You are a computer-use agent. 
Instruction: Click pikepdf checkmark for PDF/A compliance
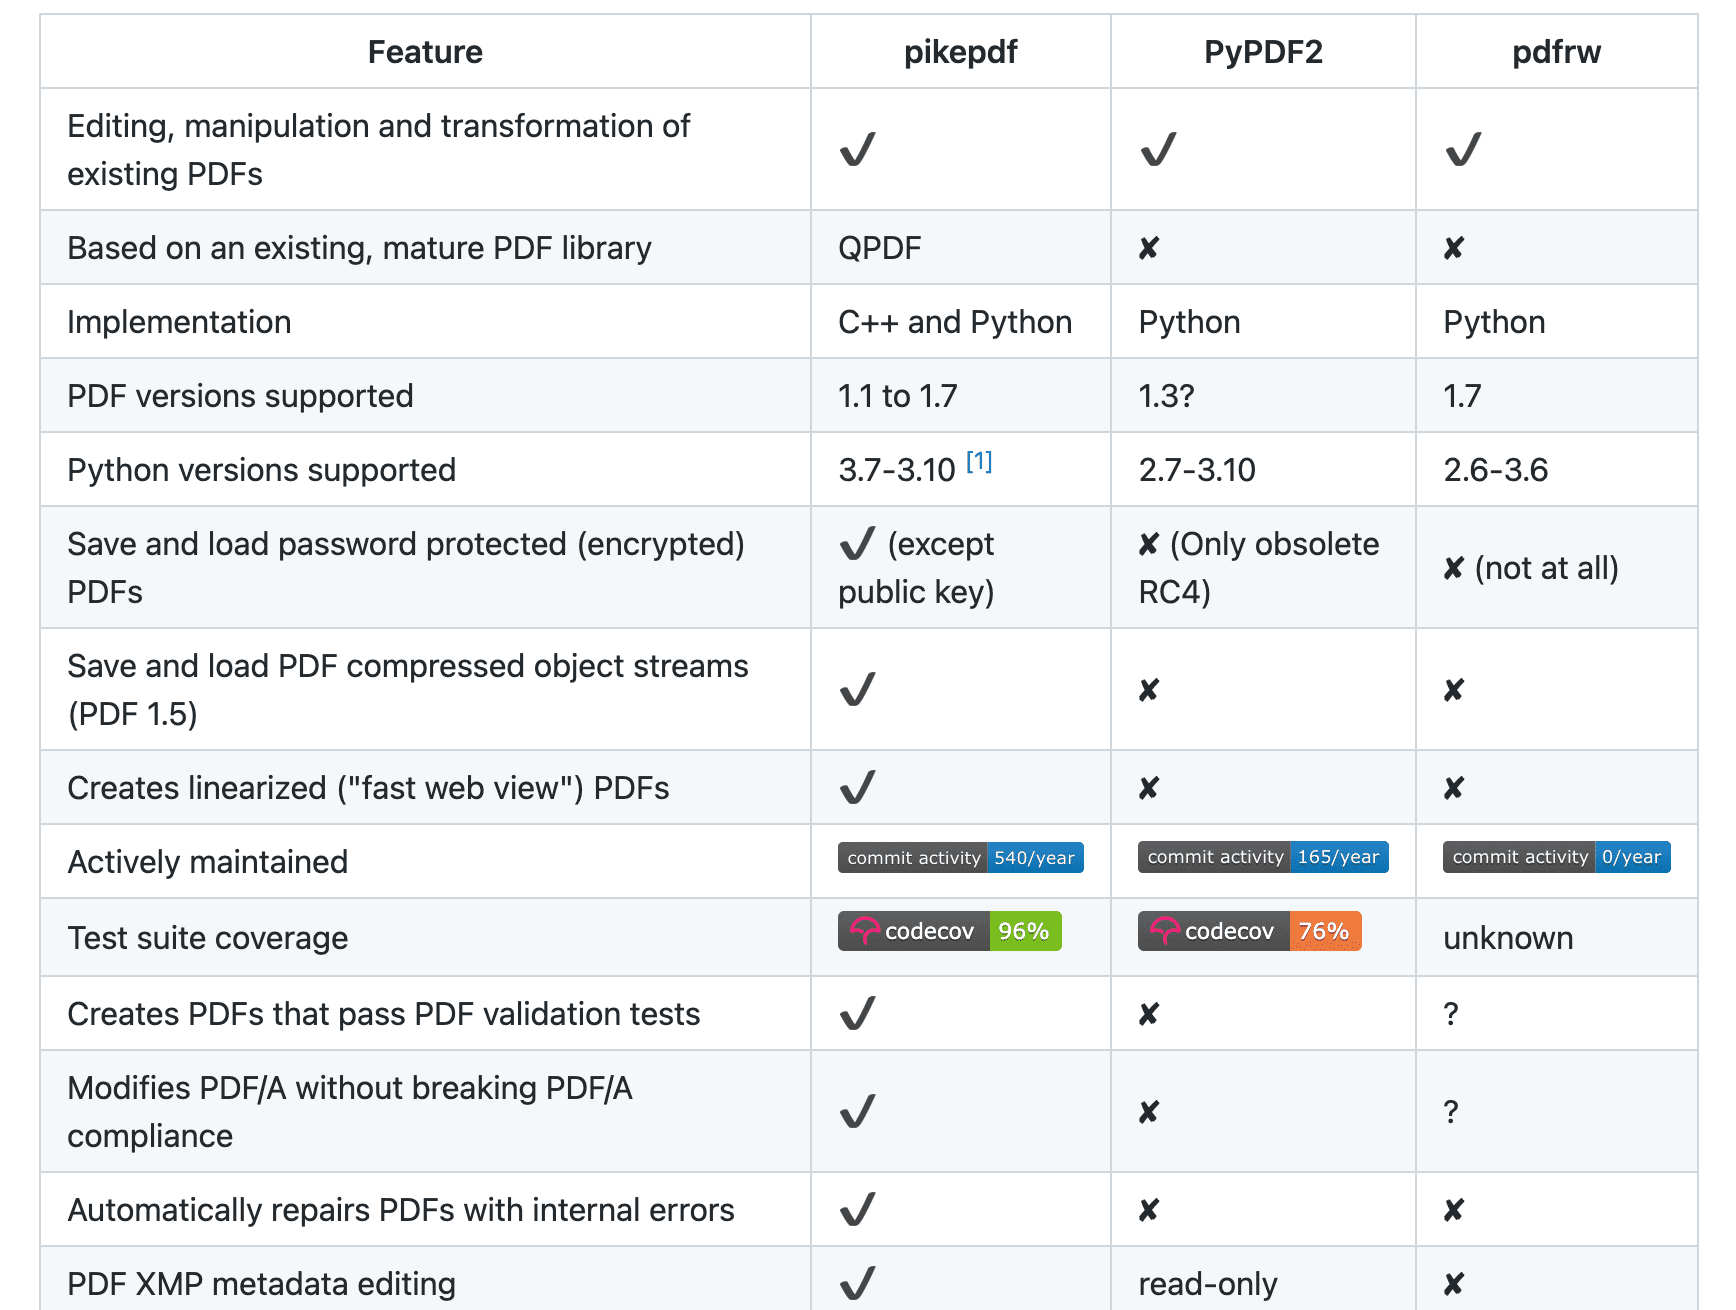(x=858, y=1111)
